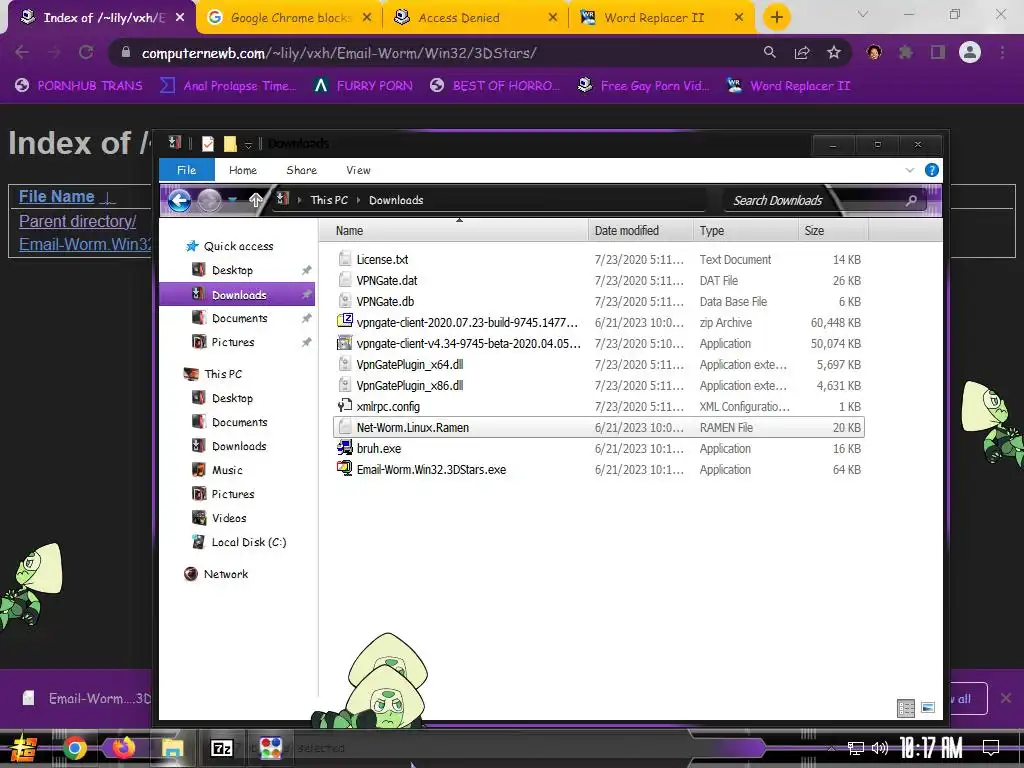1024x768 pixels.
Task: Switch to Access Denied tab
Action: point(478,18)
